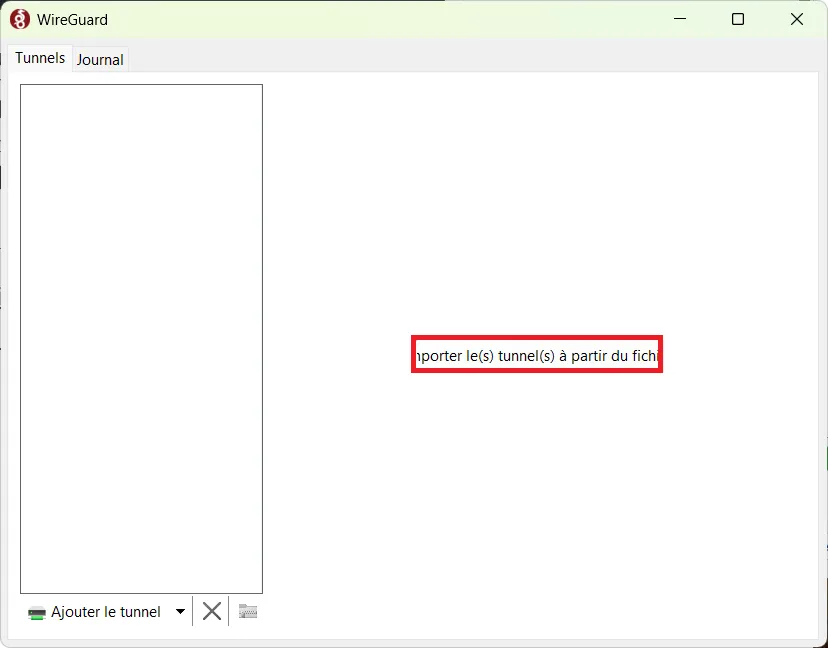
Task: Click the WireGuard logo in title bar
Action: tap(20, 20)
